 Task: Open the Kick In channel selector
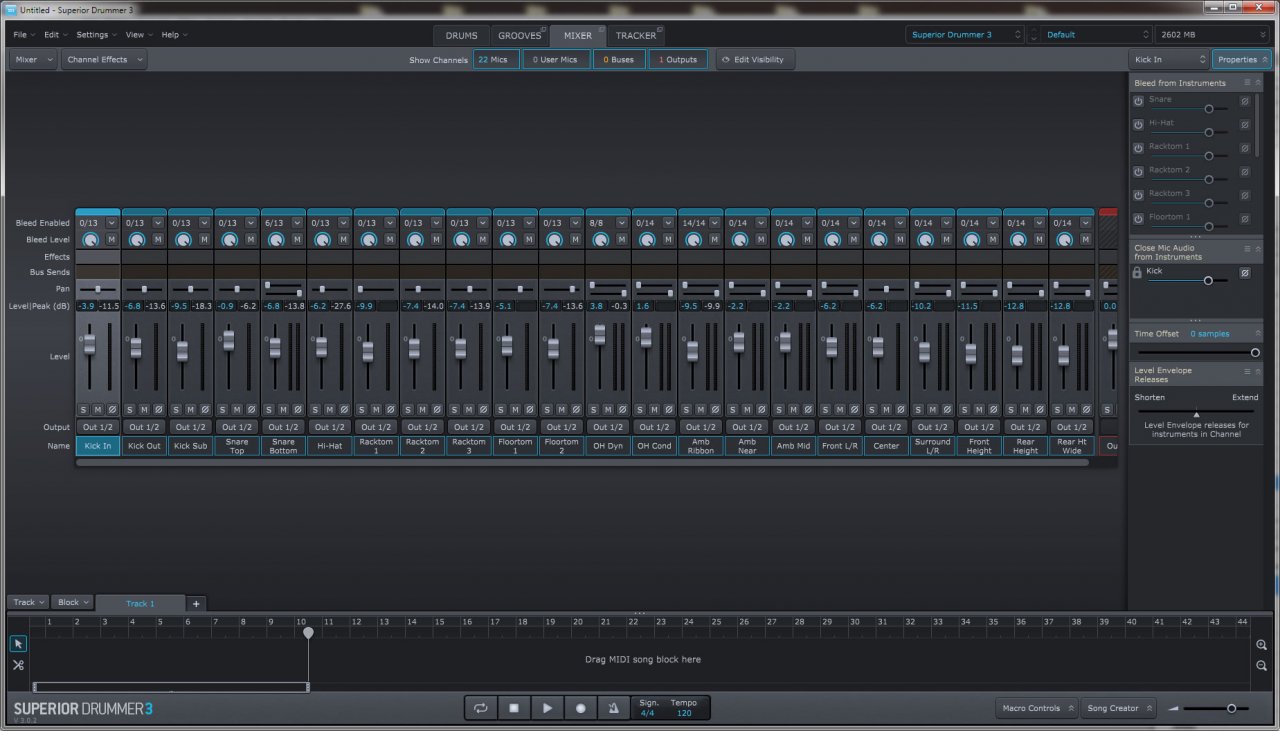click(x=1169, y=59)
